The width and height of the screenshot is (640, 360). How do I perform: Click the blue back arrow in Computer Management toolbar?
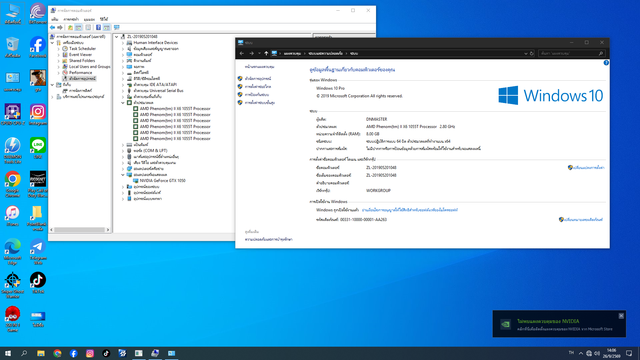(53, 27)
